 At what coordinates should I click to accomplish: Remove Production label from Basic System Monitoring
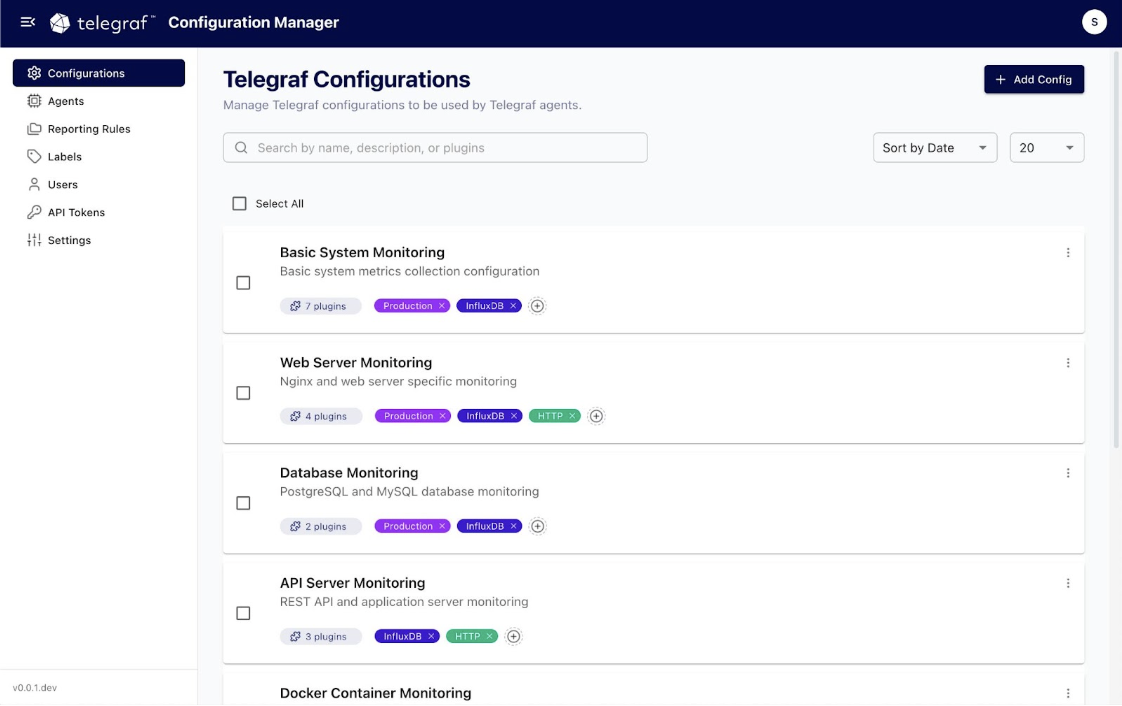[441, 306]
